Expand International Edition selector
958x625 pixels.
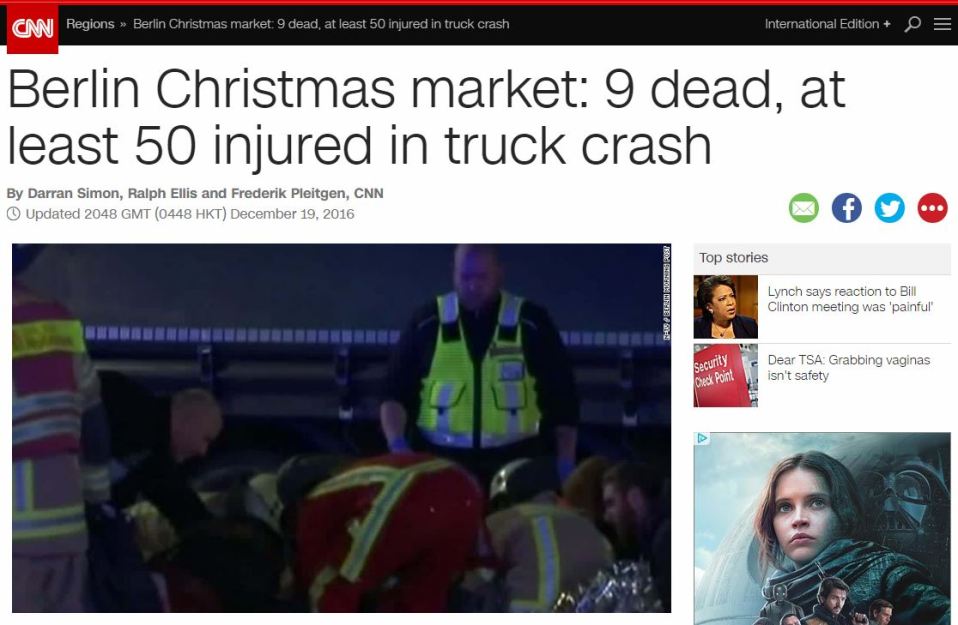(827, 24)
